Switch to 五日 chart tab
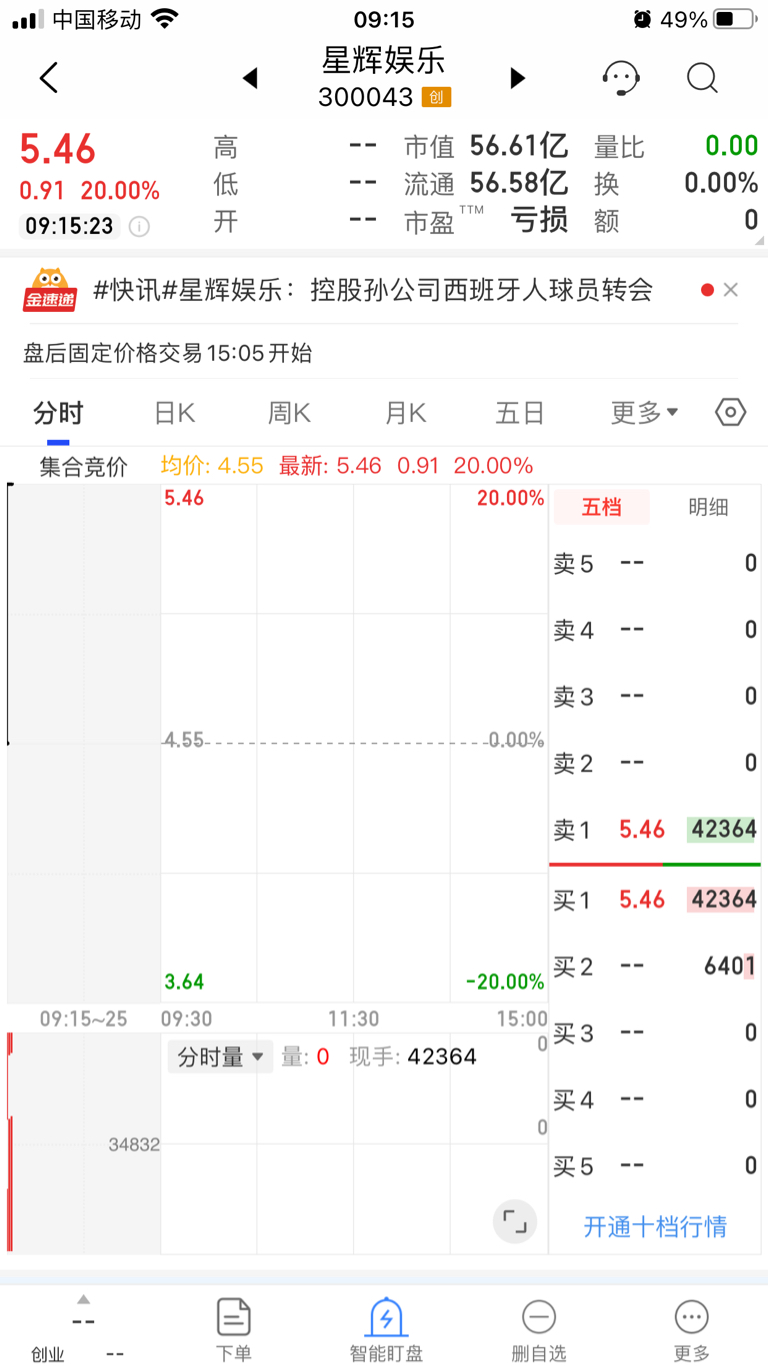 519,412
